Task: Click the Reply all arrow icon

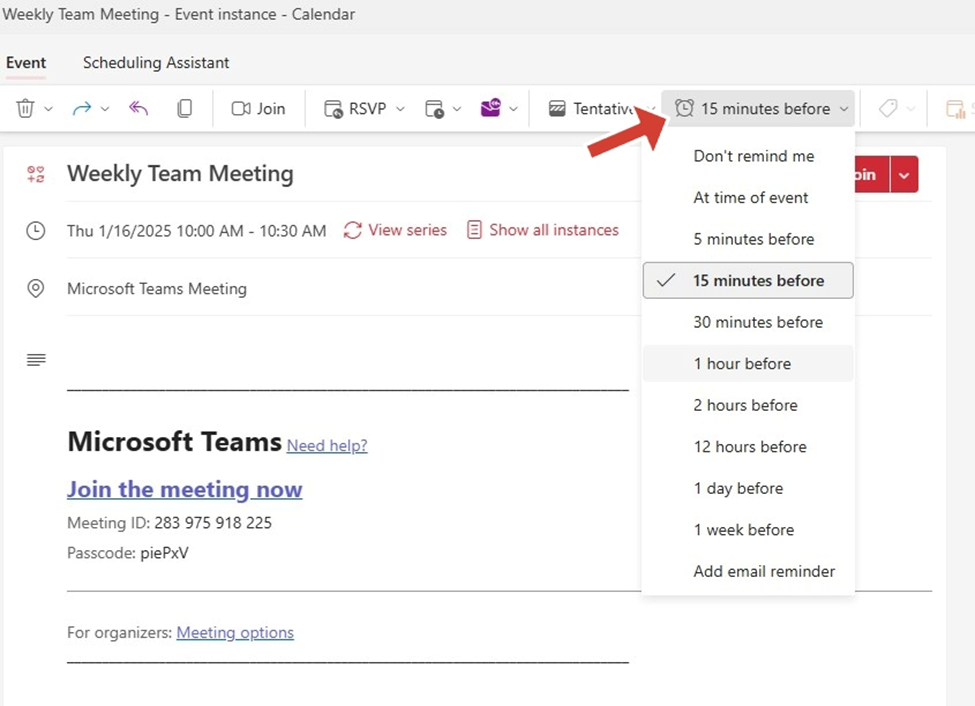Action: pos(139,108)
